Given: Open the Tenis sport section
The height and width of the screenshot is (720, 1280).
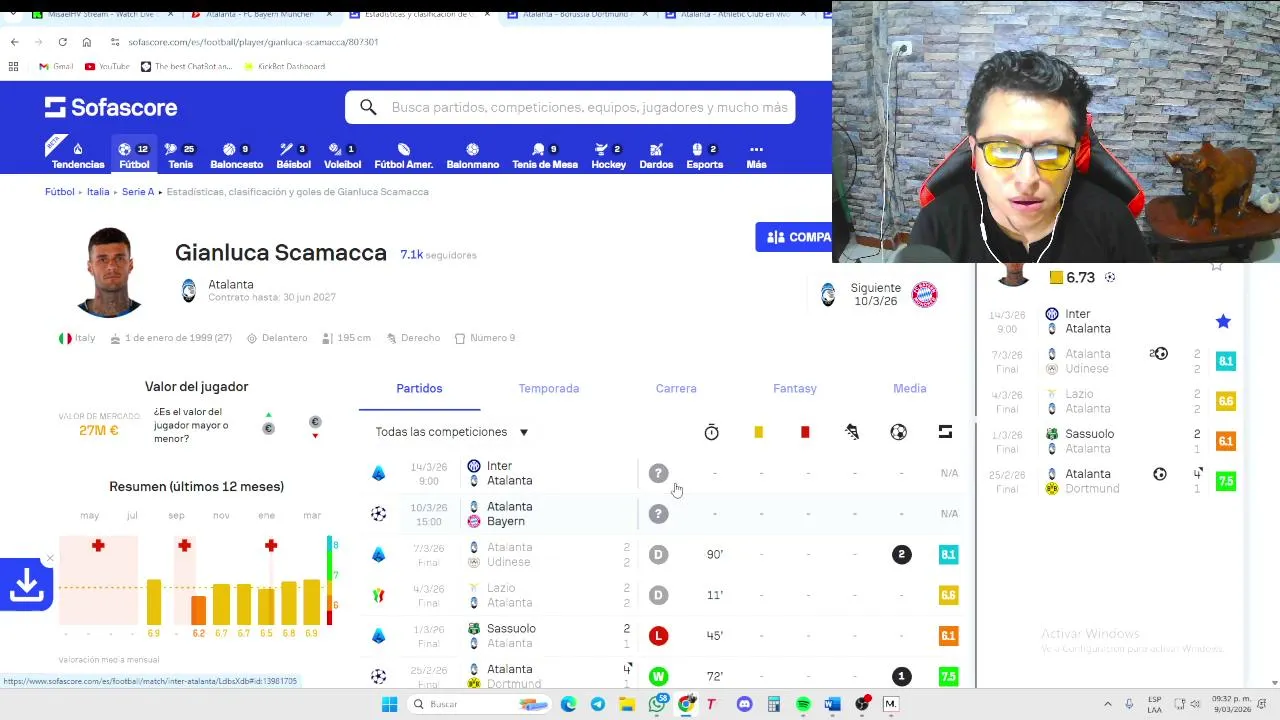Looking at the screenshot, I should point(180,156).
